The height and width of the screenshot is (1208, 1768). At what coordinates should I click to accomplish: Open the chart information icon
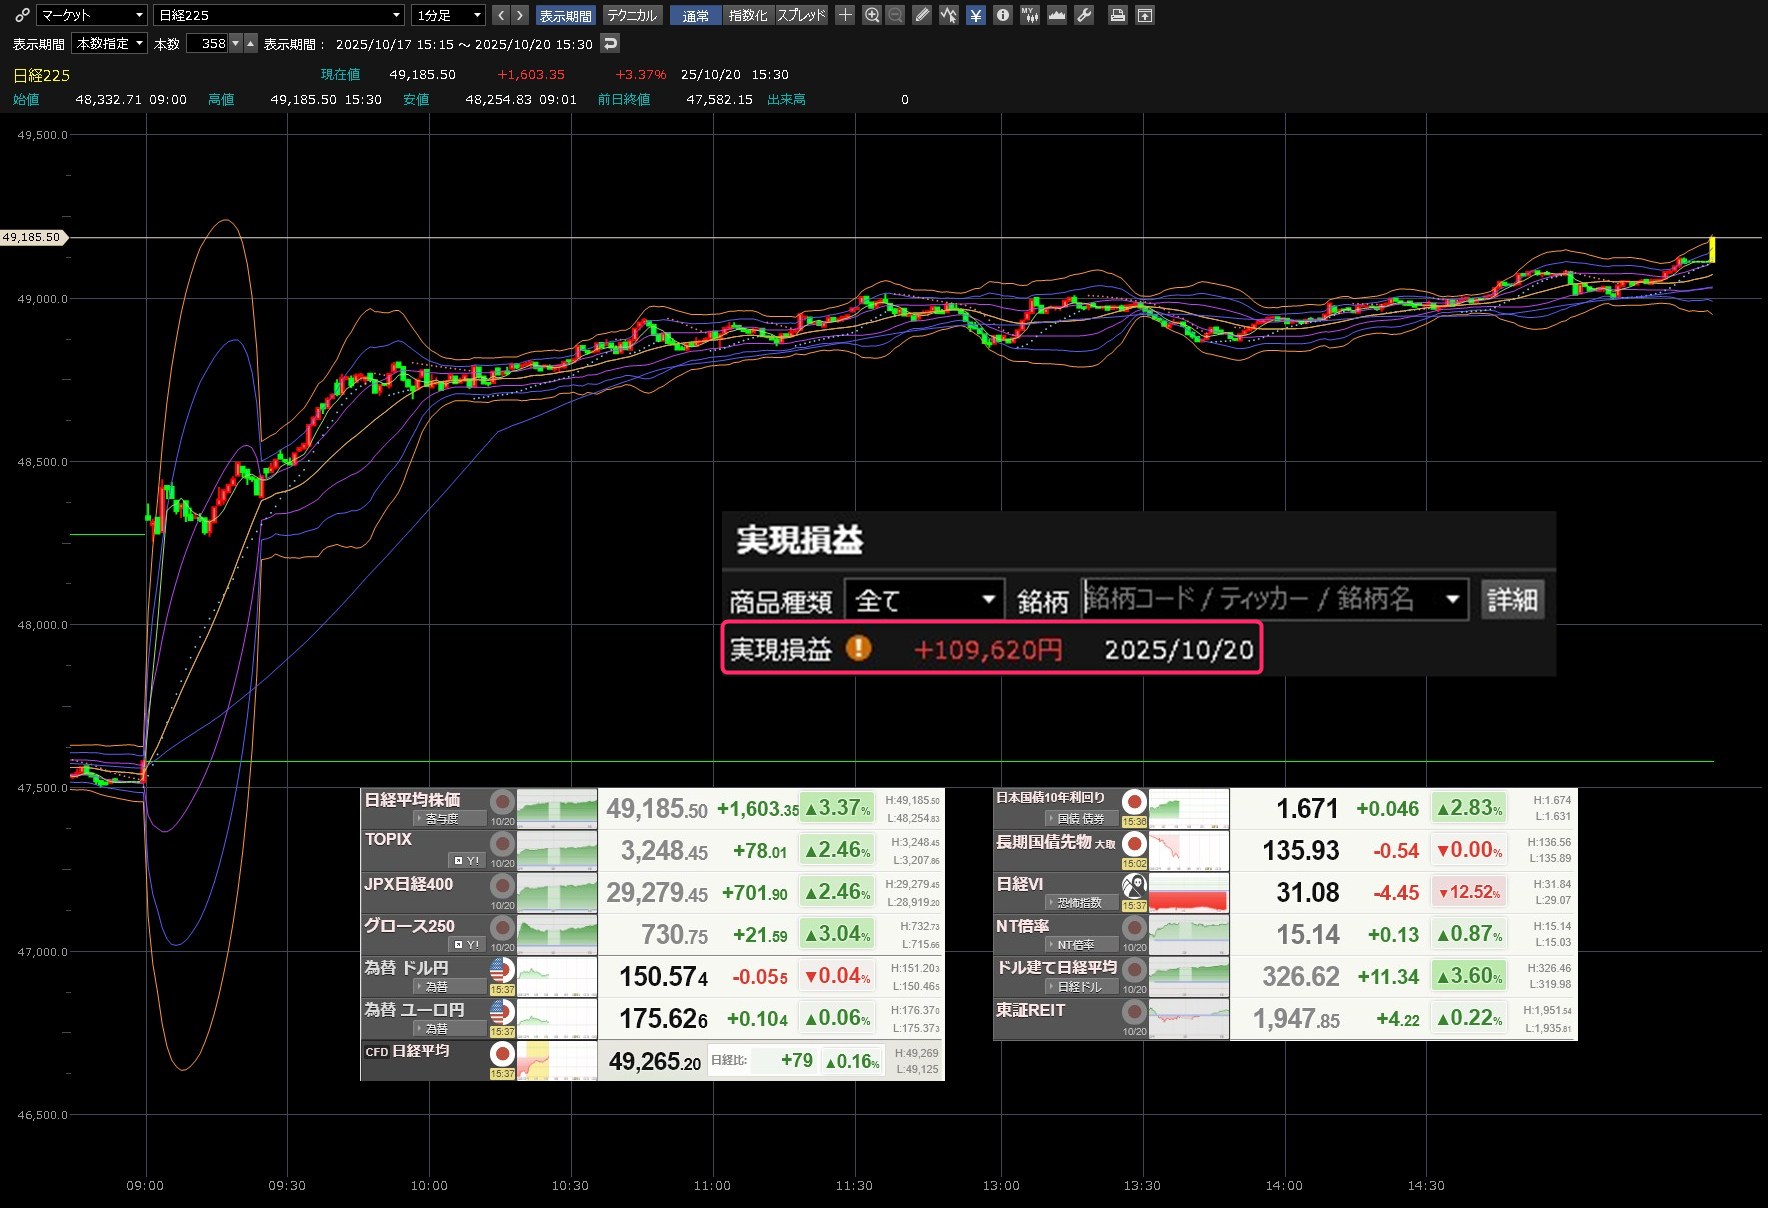point(1002,15)
